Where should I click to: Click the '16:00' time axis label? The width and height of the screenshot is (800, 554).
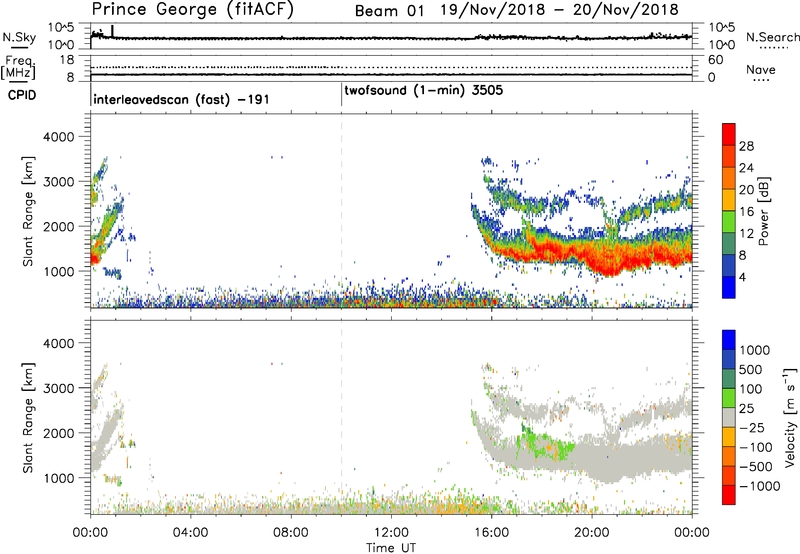491,533
